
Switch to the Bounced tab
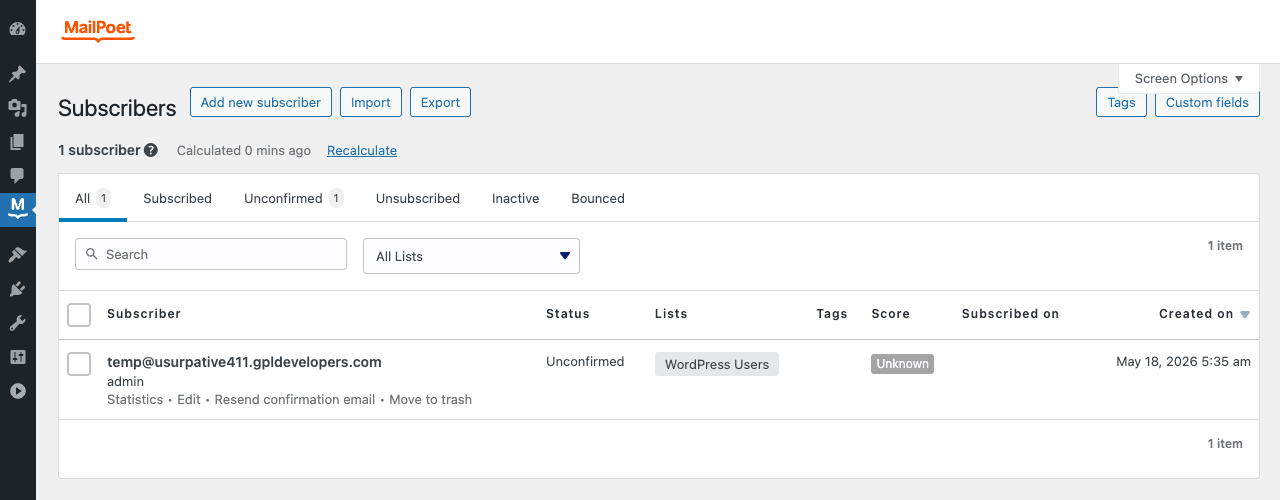(x=598, y=198)
